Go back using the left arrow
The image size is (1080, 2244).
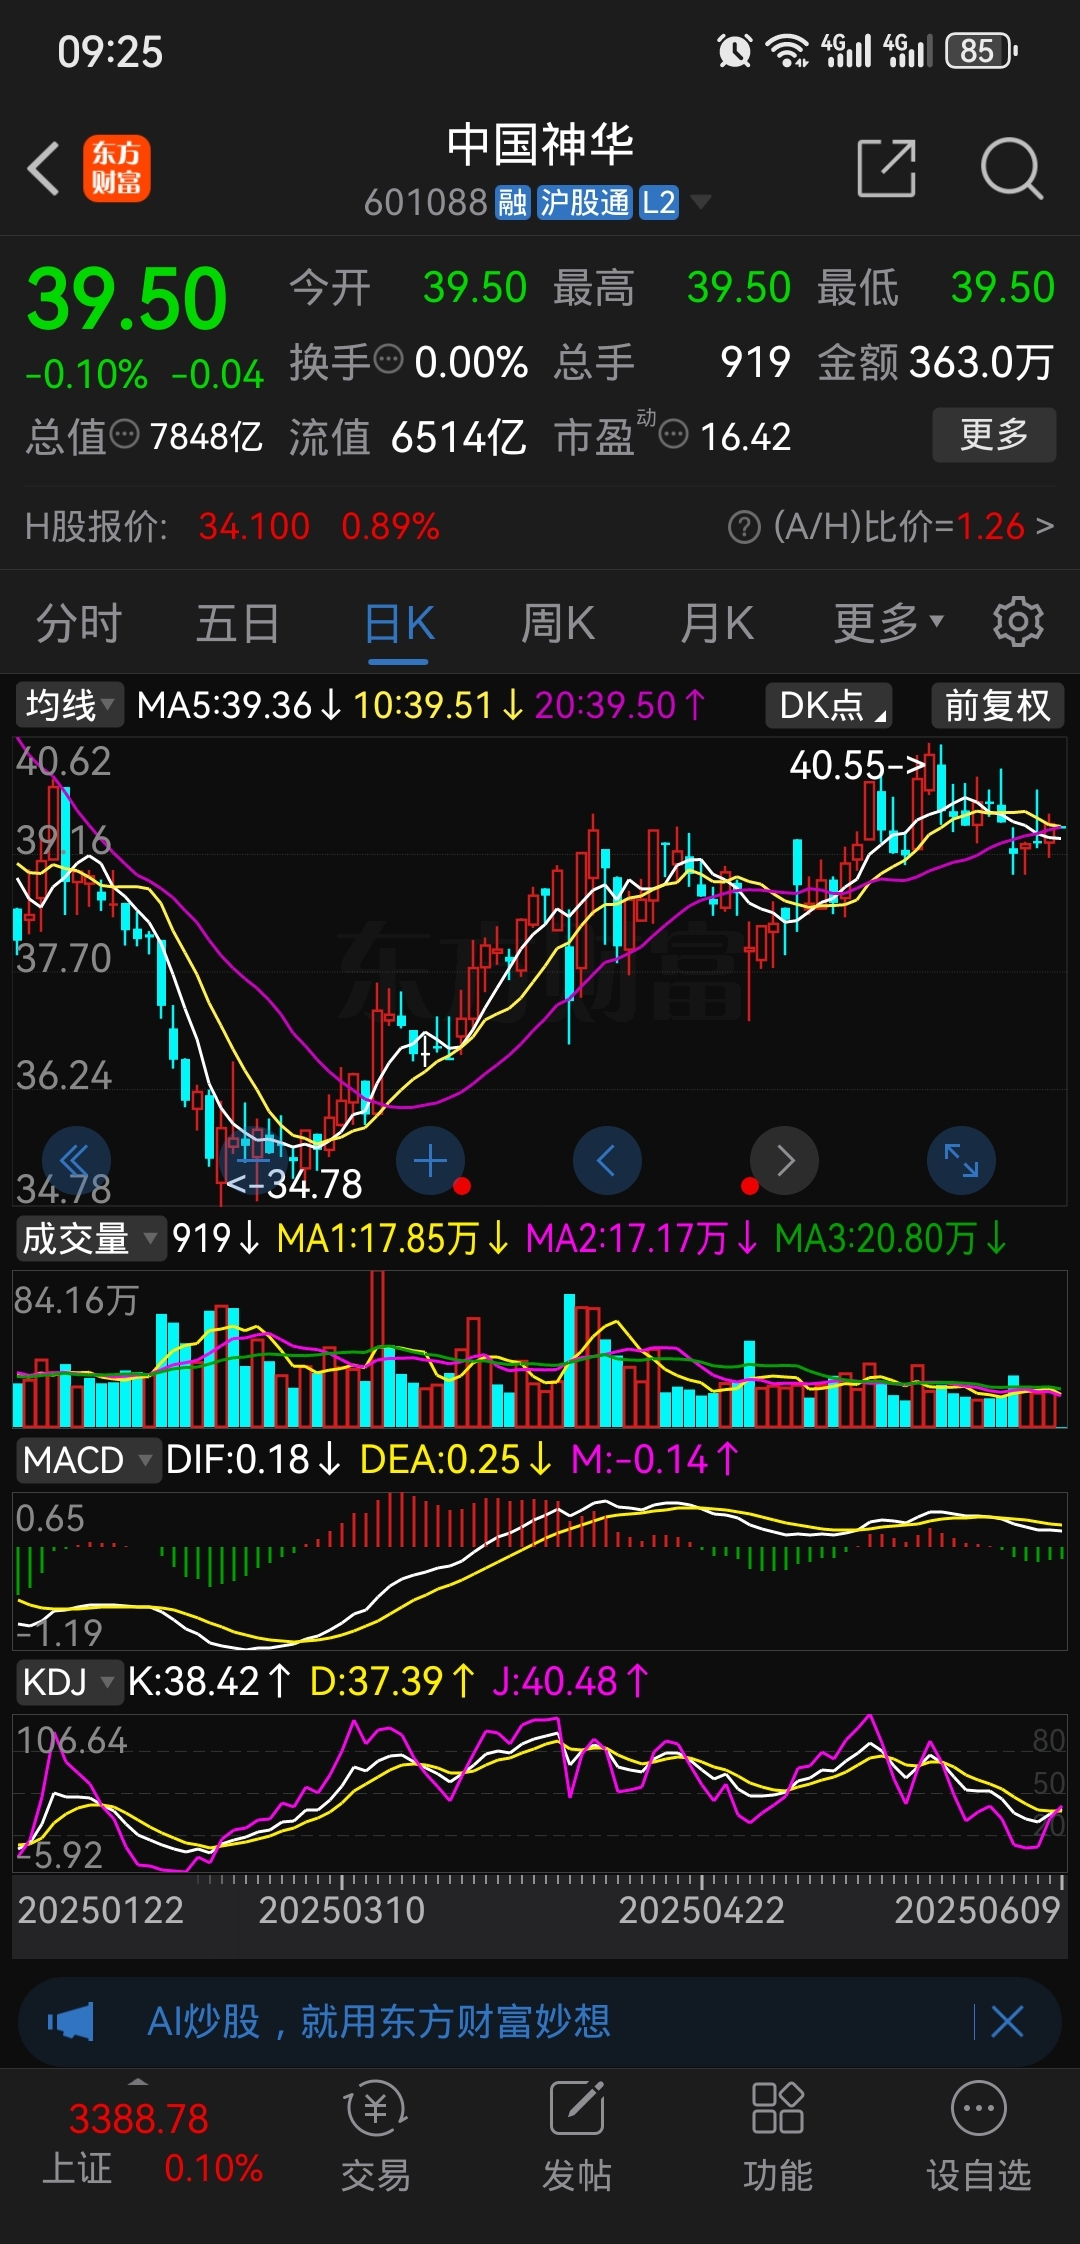click(44, 168)
